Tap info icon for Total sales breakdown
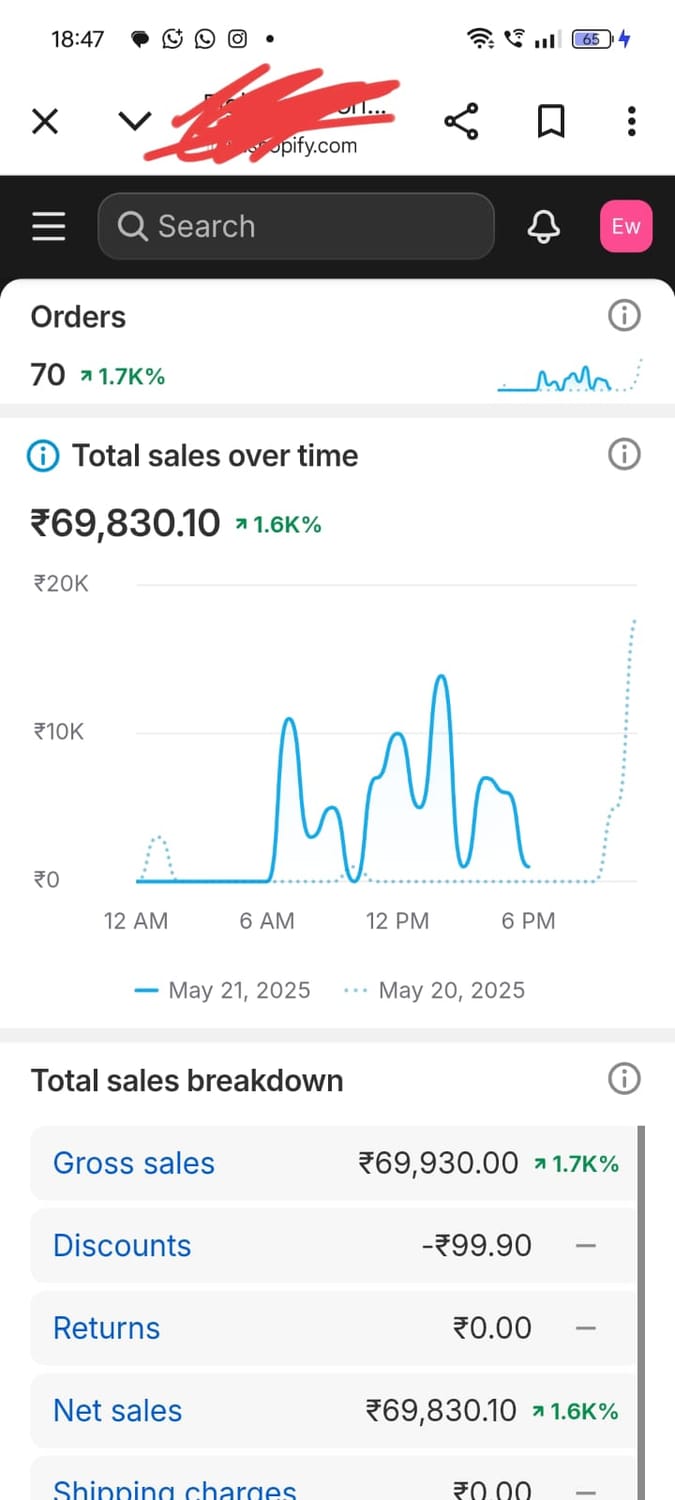The height and width of the screenshot is (1500, 675). (x=624, y=1079)
